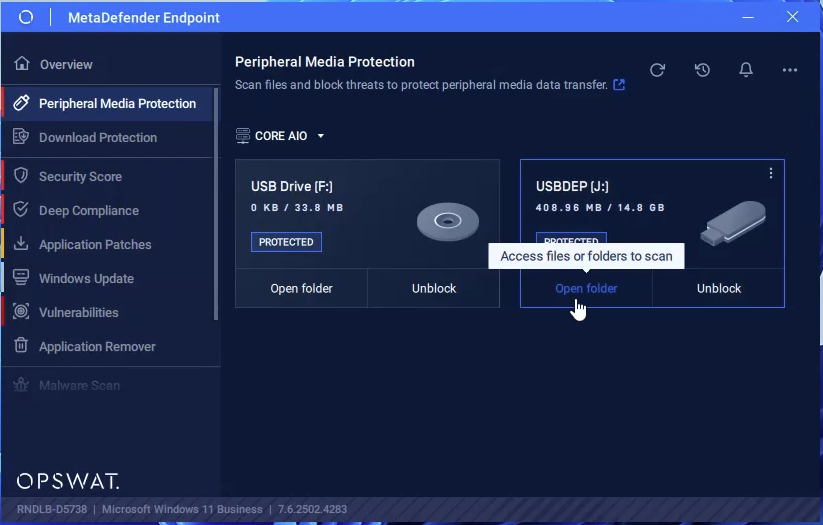Click the Security Score shield icon
Viewport: 823px width, 525px height.
tap(21, 175)
